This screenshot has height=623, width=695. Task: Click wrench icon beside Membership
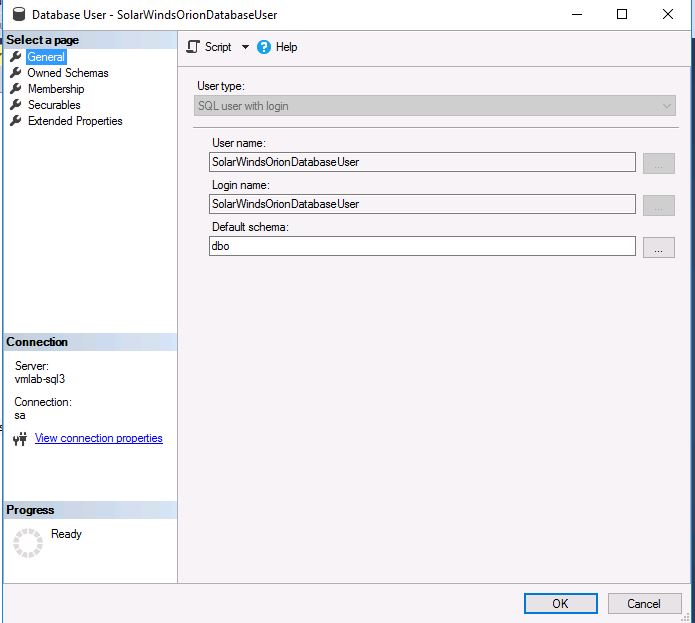pos(16,88)
